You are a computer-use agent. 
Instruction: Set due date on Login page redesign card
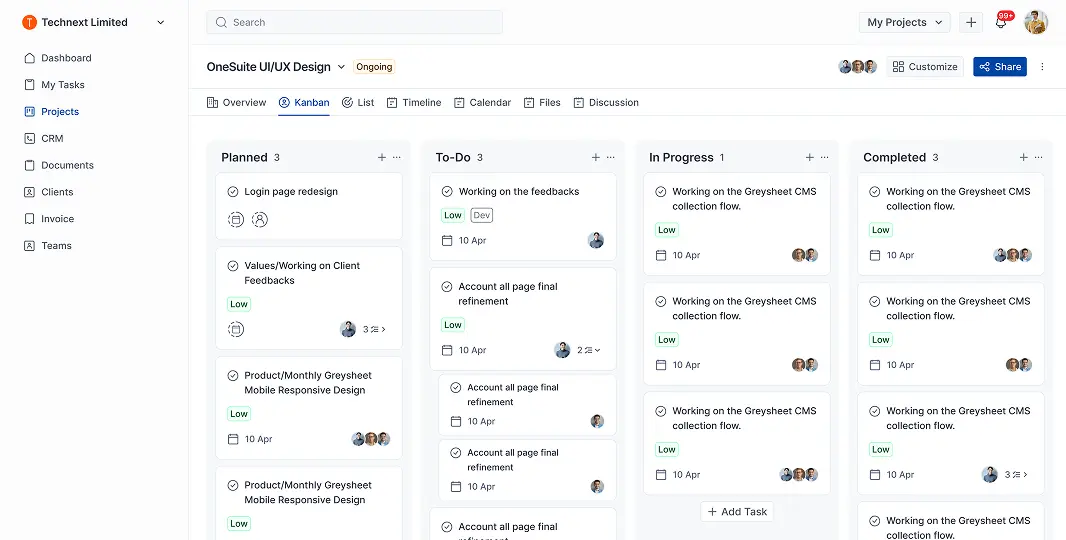tap(236, 220)
